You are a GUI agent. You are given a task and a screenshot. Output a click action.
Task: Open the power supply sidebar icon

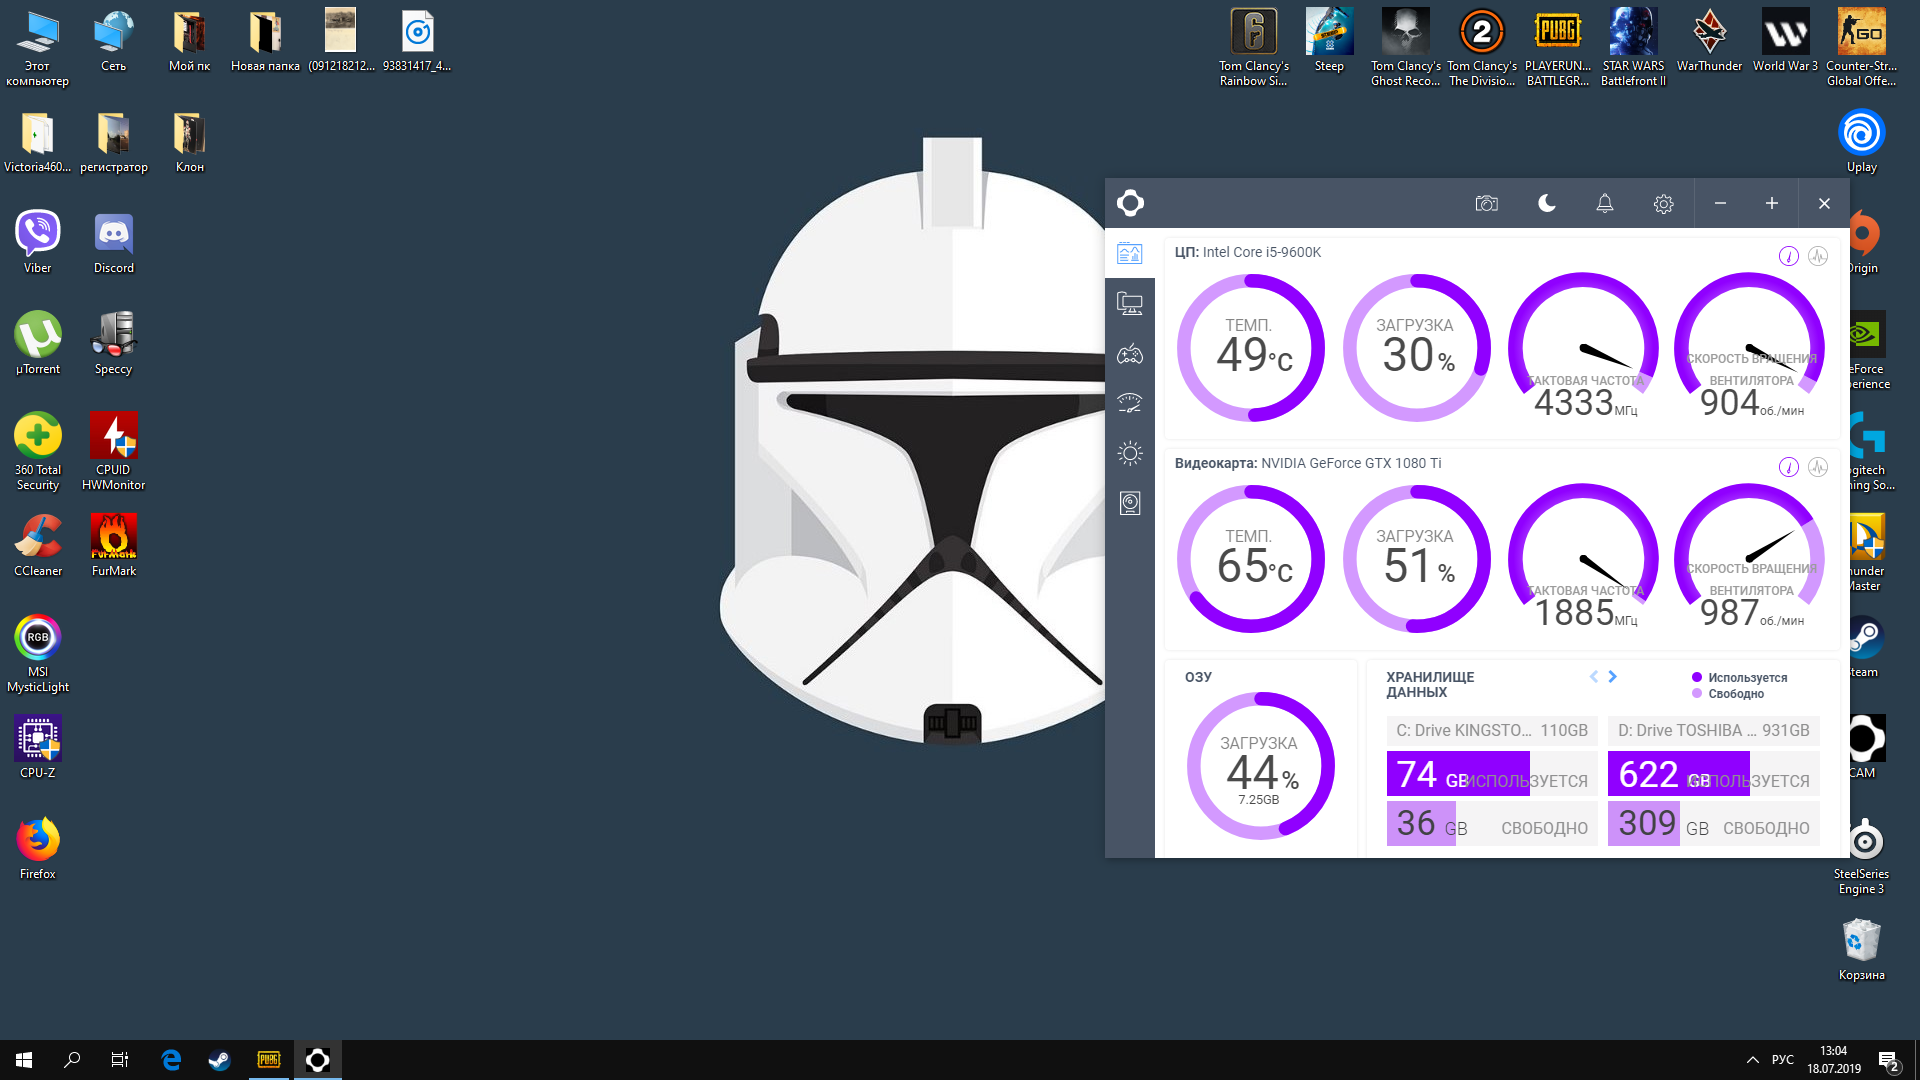pos(1130,503)
